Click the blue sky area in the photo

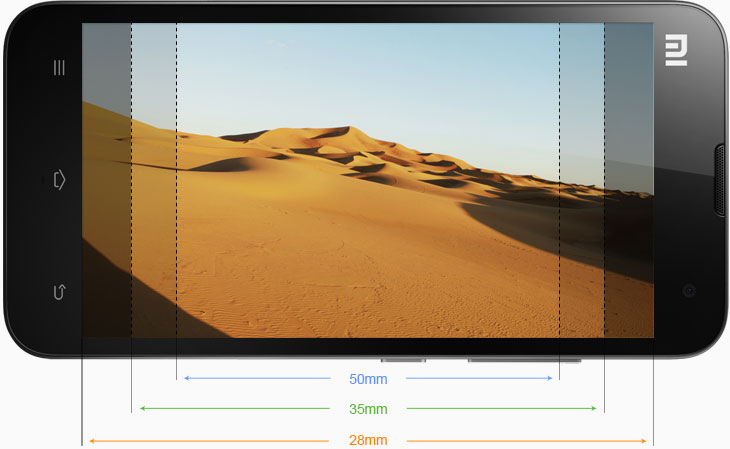(x=370, y=70)
